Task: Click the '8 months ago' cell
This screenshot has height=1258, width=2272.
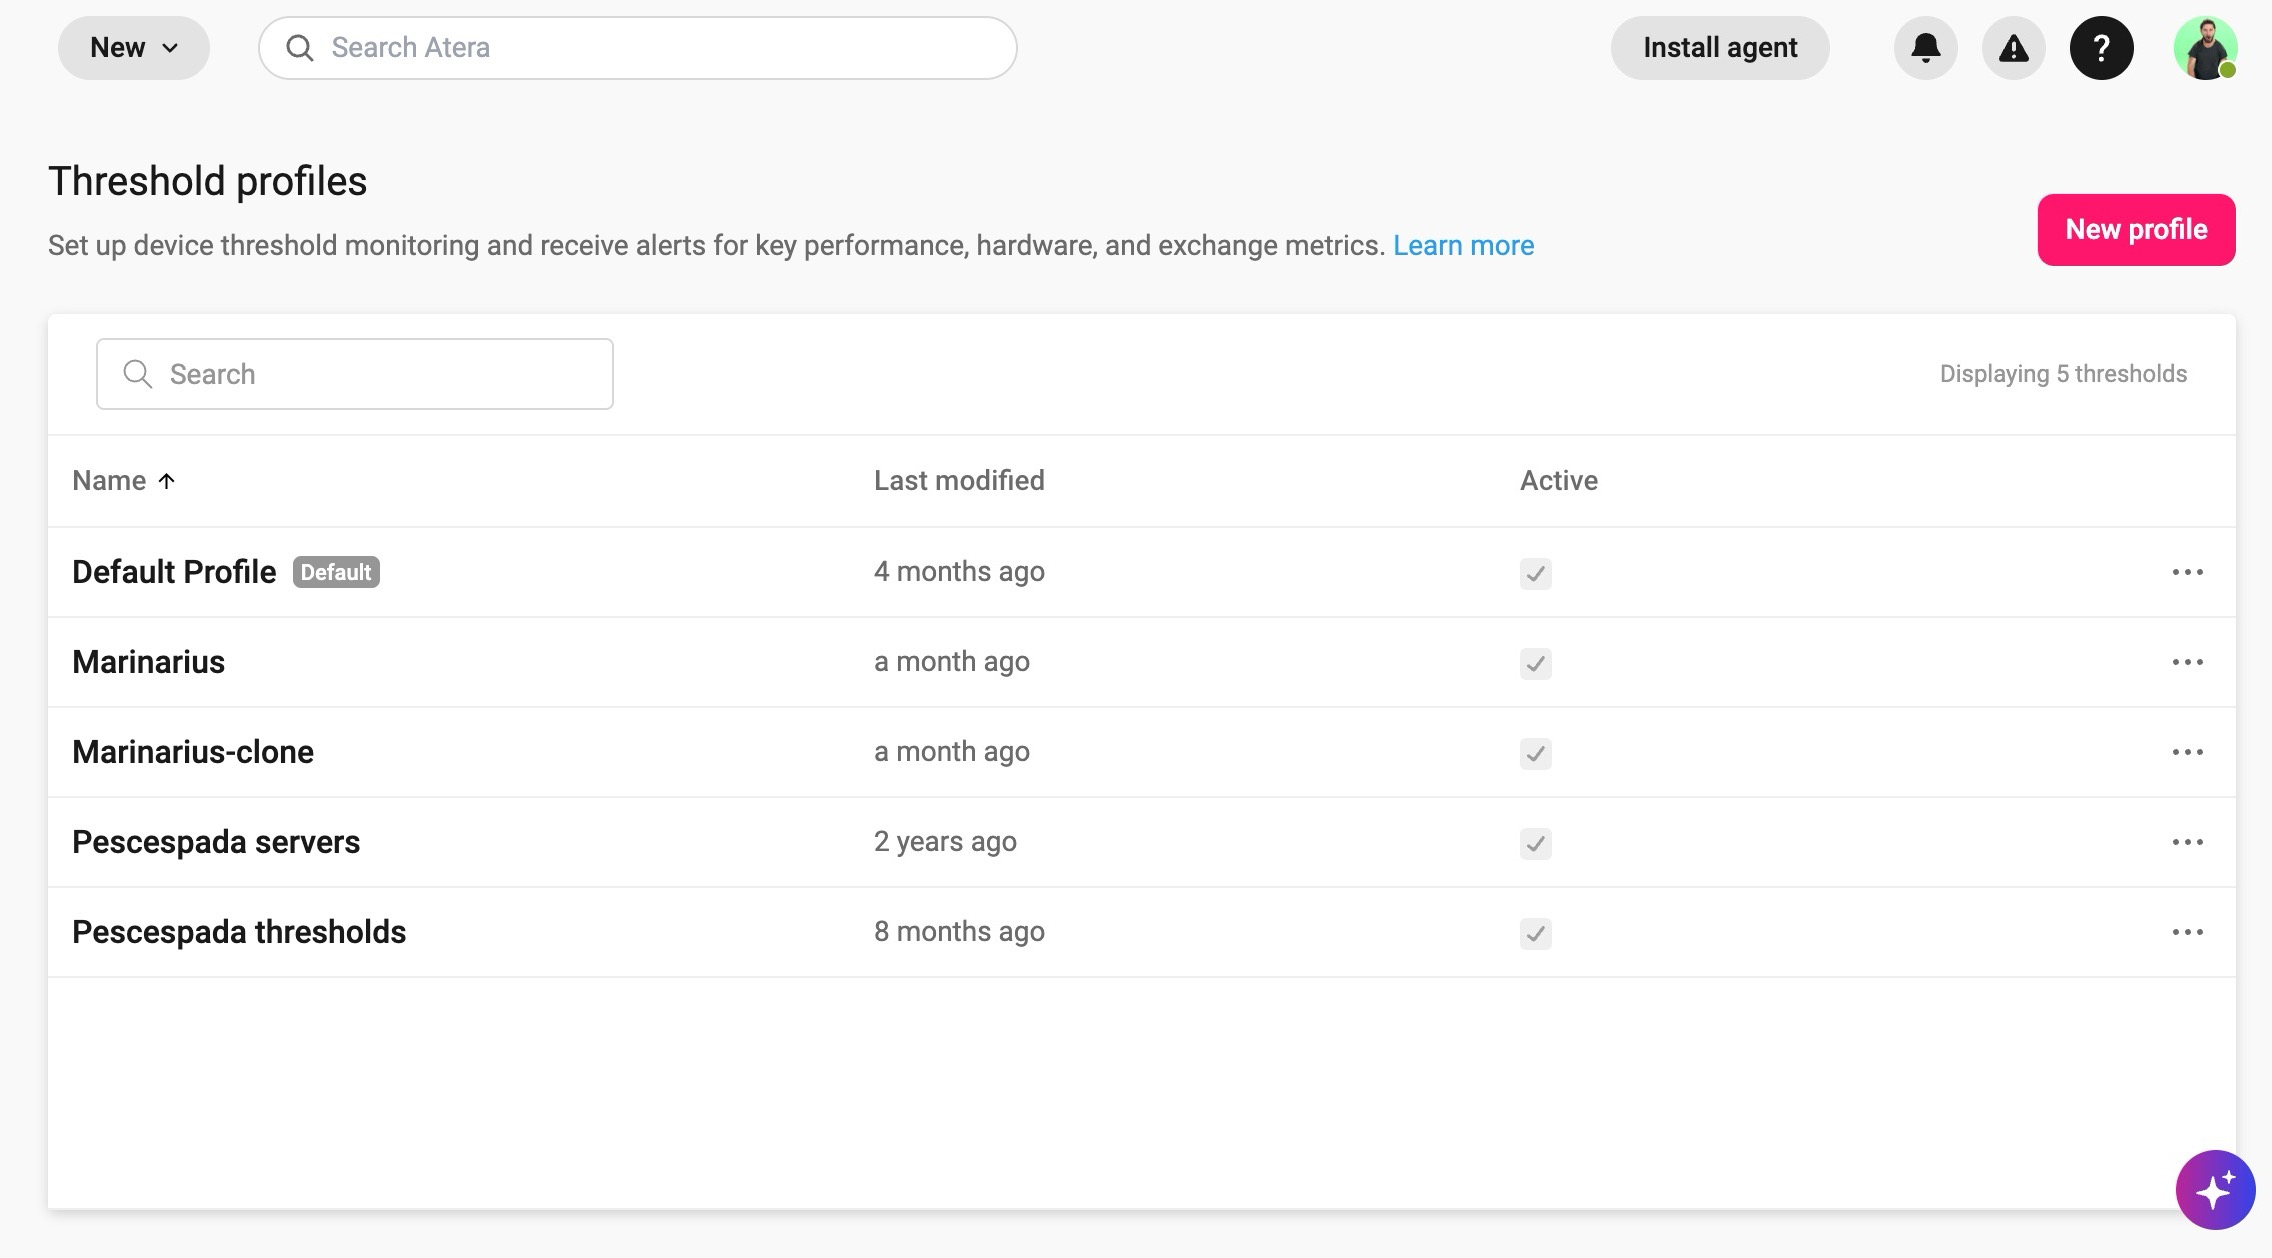Action: point(959,932)
